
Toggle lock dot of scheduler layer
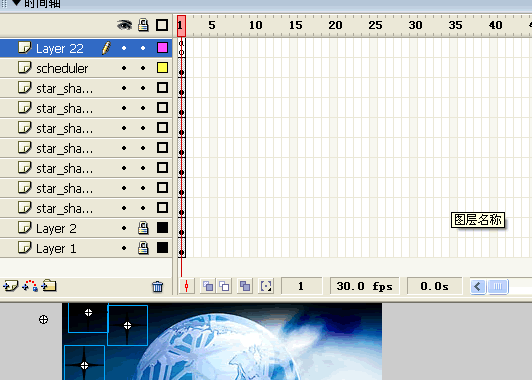(x=143, y=68)
